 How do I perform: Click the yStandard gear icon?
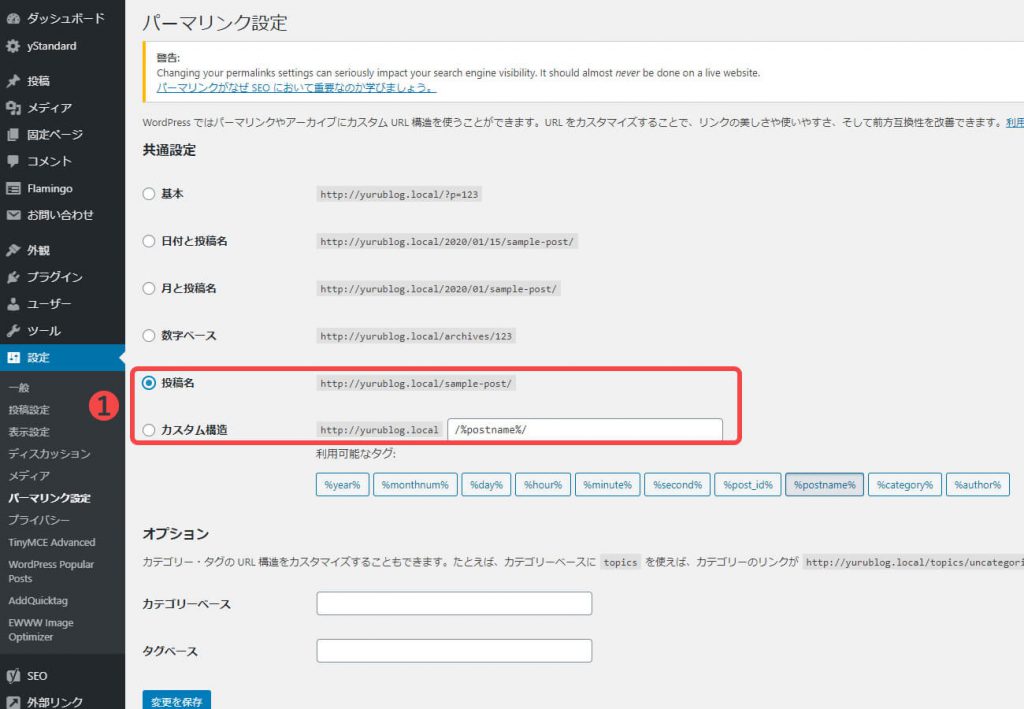click(x=13, y=46)
